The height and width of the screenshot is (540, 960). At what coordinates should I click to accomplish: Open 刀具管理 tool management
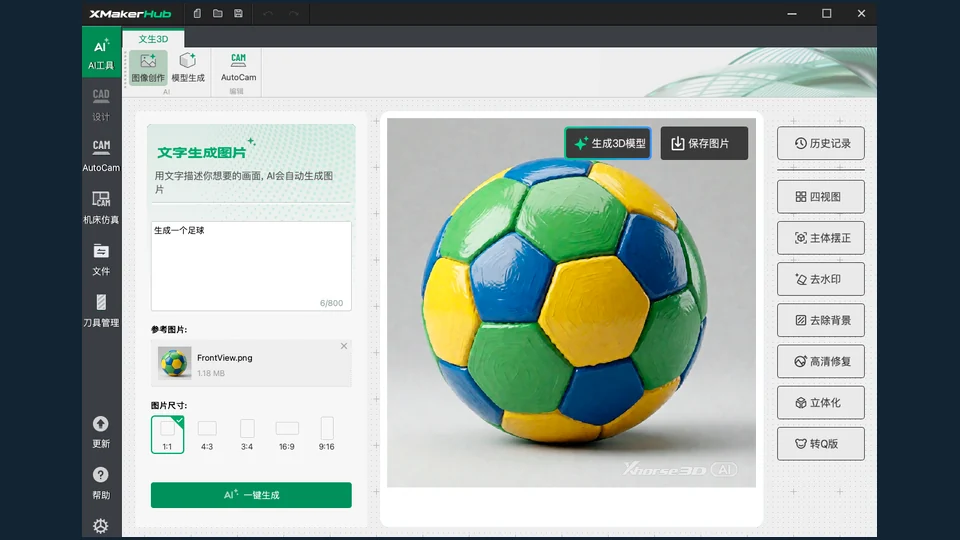pos(101,310)
